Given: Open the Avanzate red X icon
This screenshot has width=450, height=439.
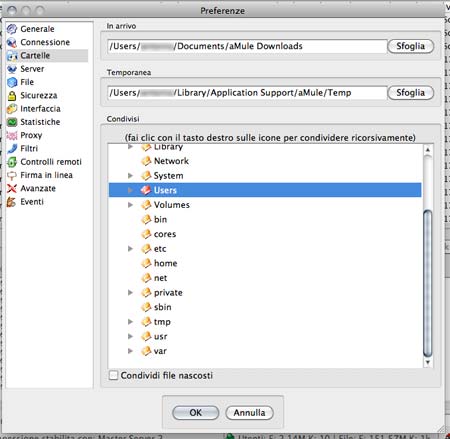Looking at the screenshot, I should click(12, 189).
